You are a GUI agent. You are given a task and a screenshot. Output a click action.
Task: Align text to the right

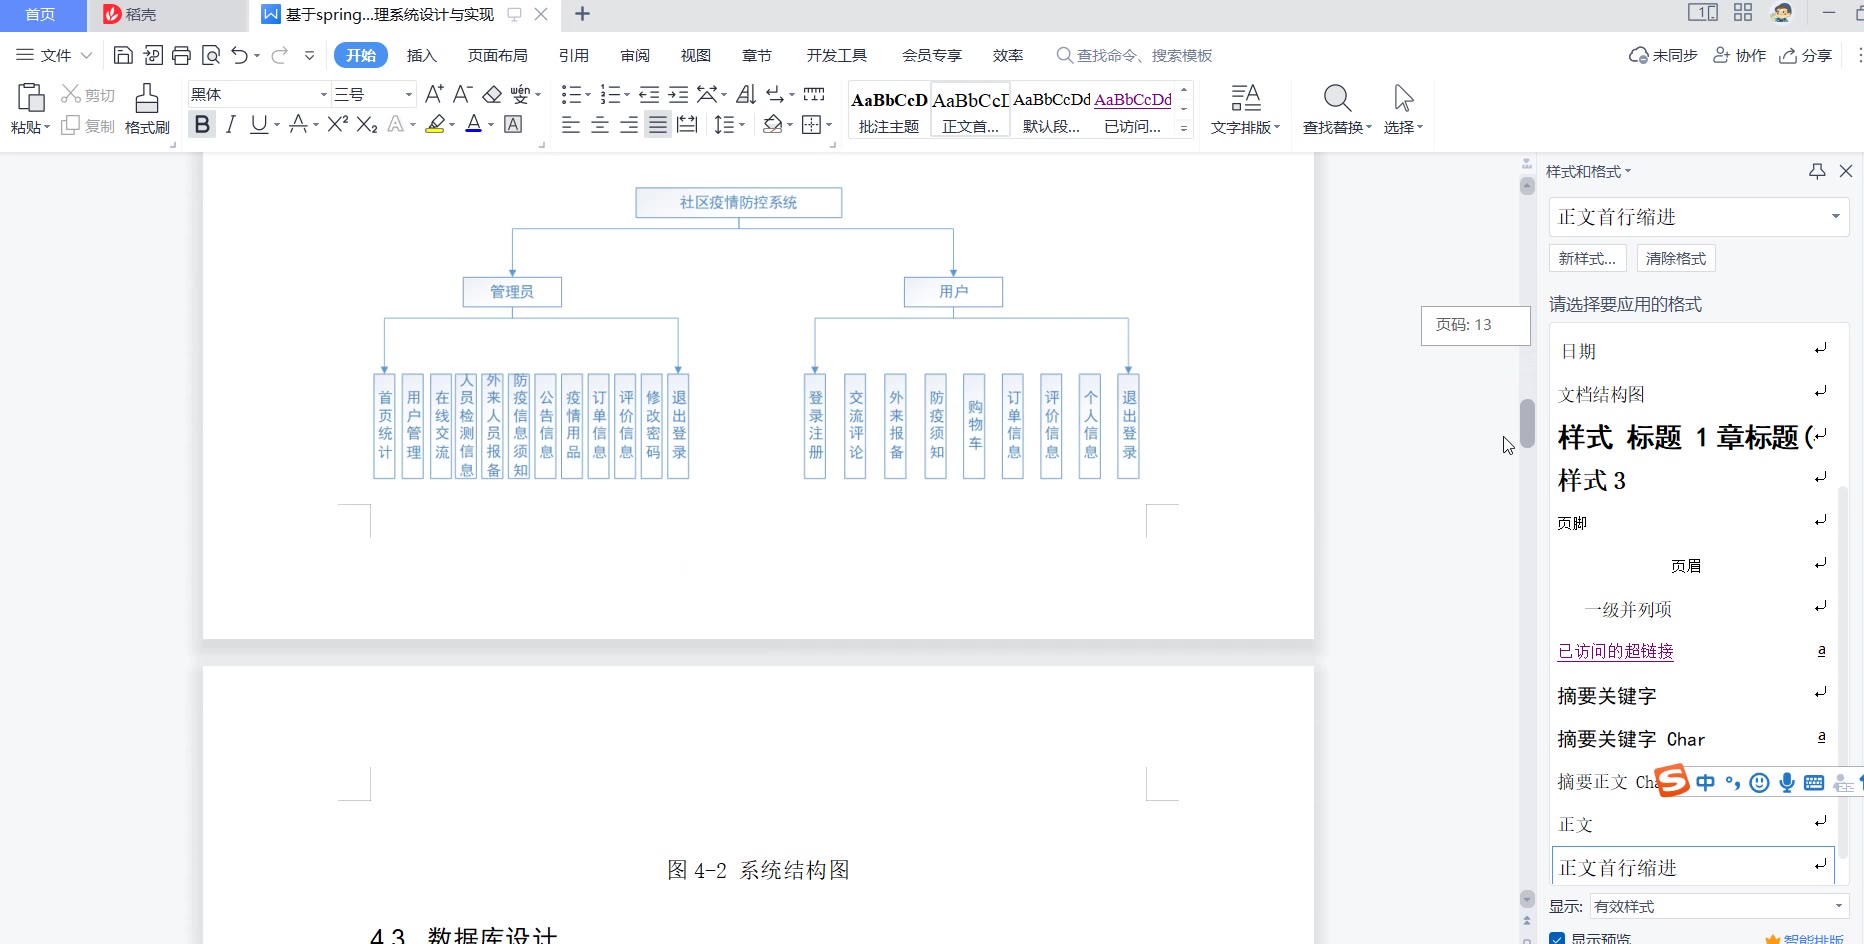click(x=629, y=124)
